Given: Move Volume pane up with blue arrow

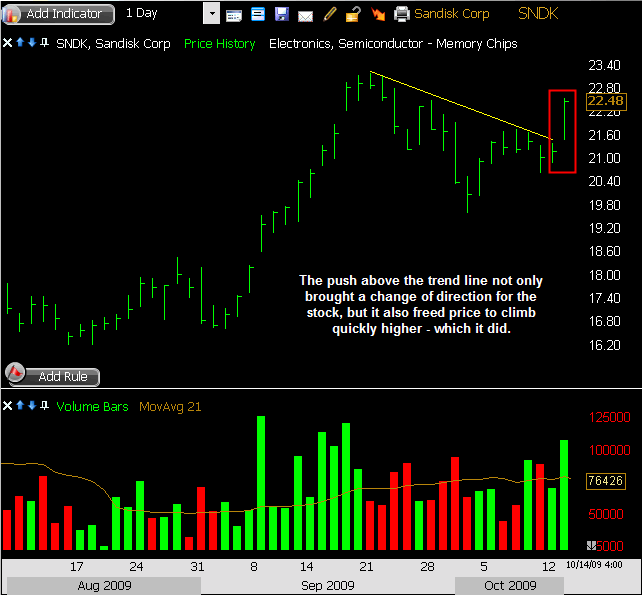Looking at the screenshot, I should click(x=20, y=405).
